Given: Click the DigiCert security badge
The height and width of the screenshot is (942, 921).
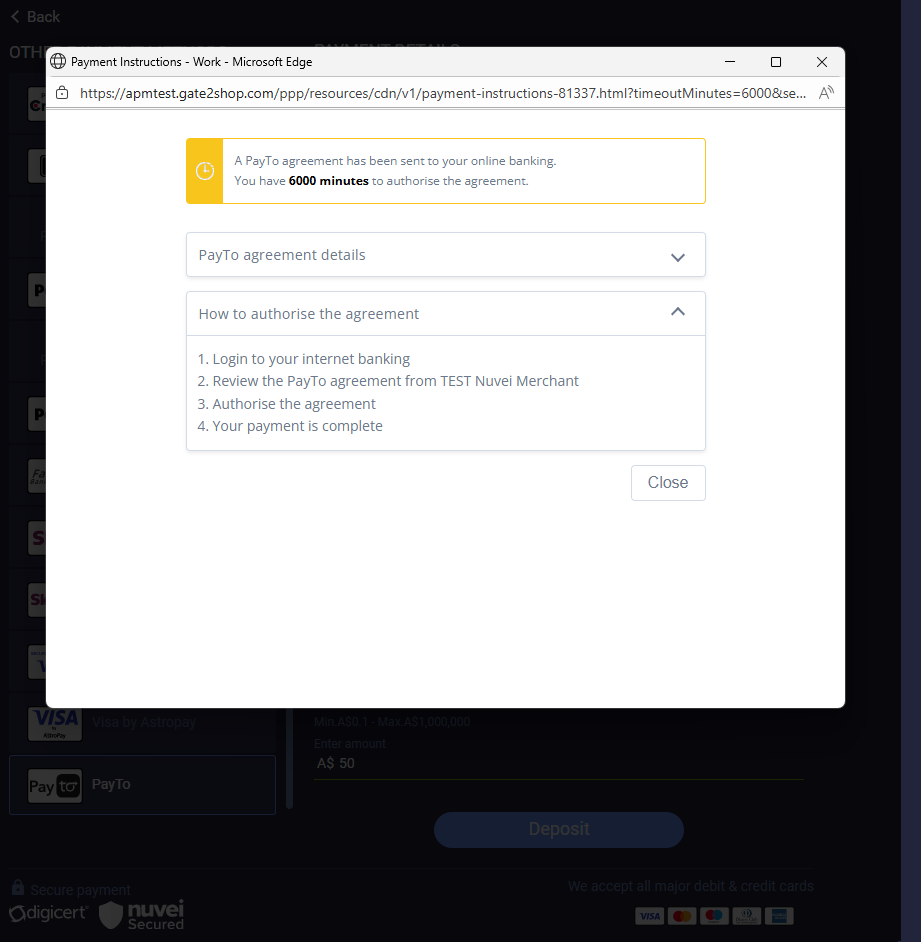Looking at the screenshot, I should point(49,914).
